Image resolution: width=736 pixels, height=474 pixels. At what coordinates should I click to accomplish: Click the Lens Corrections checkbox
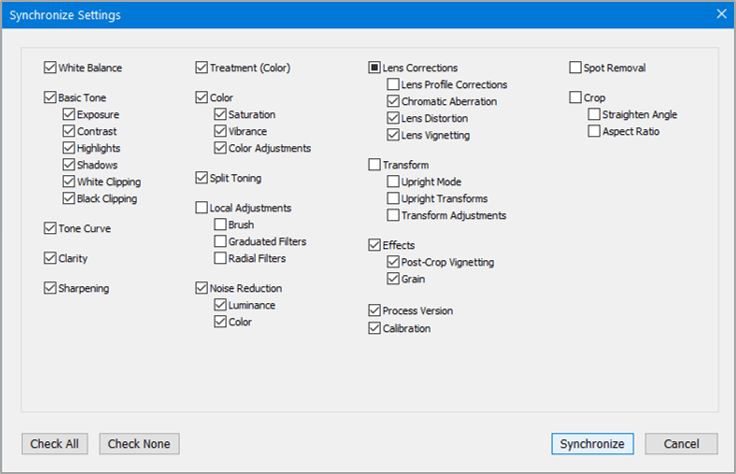[x=375, y=68]
